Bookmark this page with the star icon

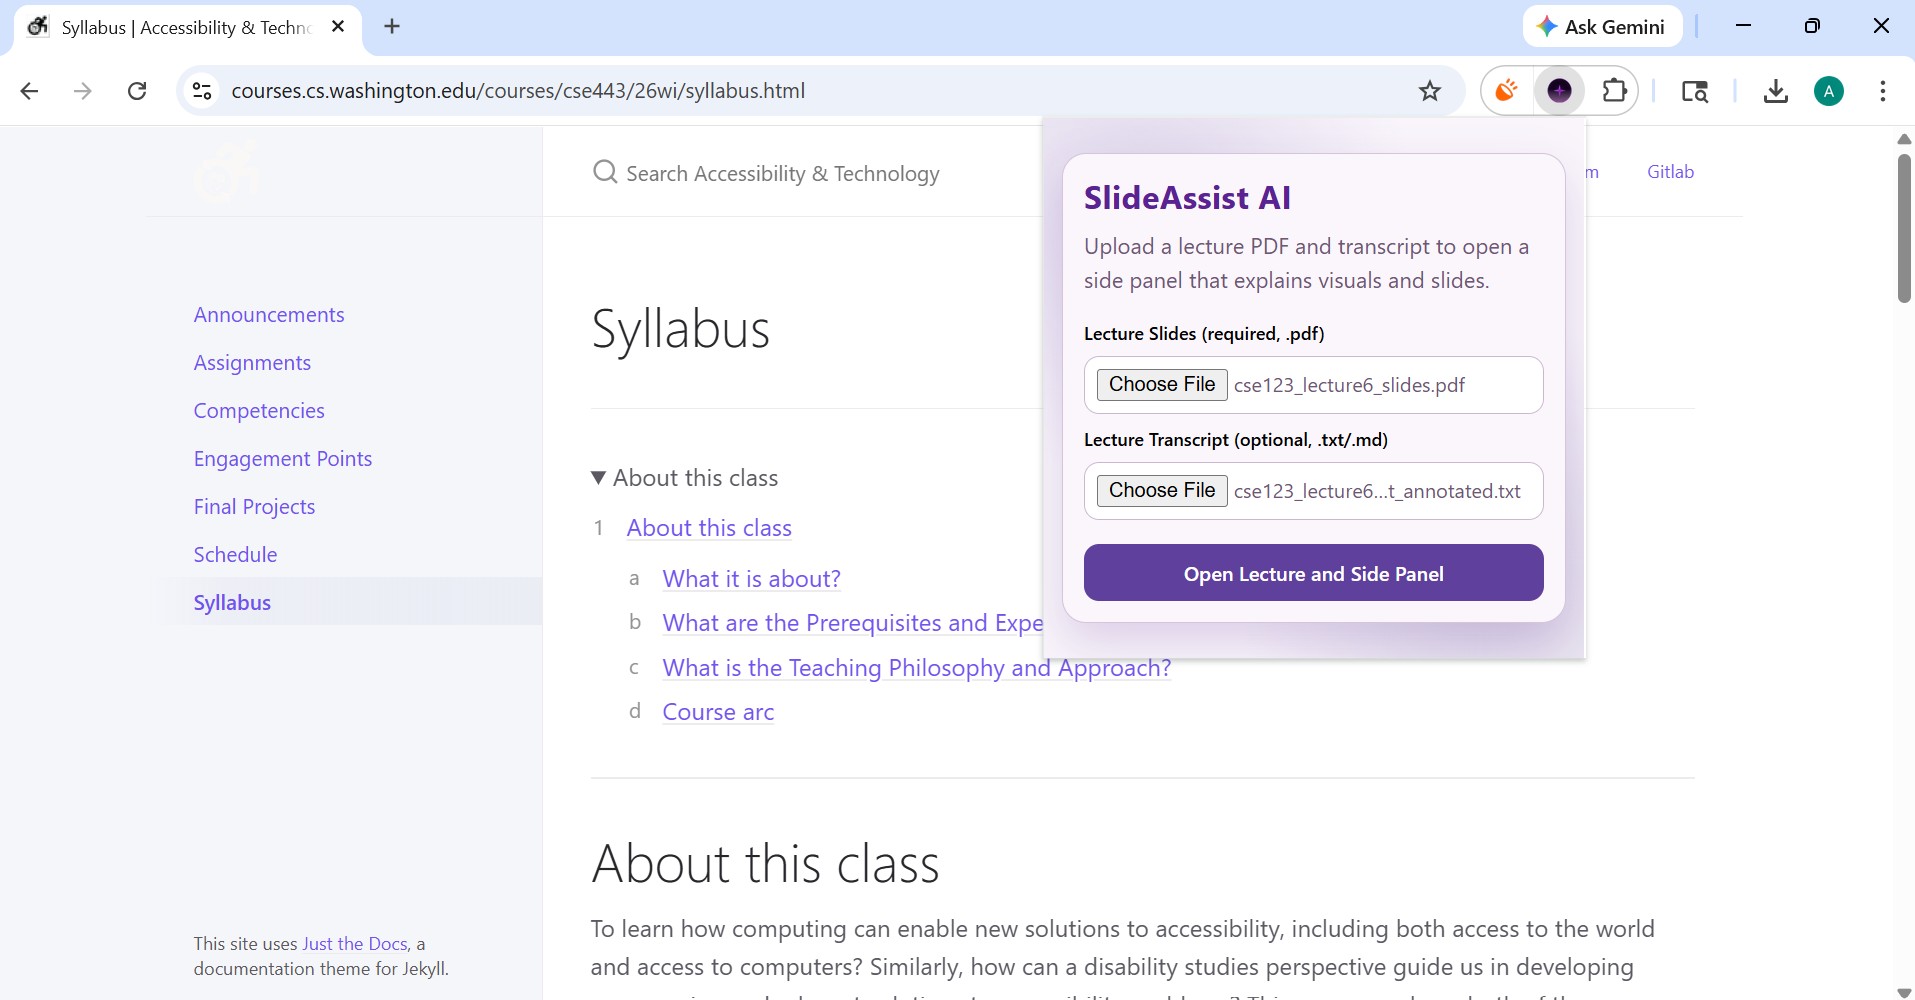1430,90
